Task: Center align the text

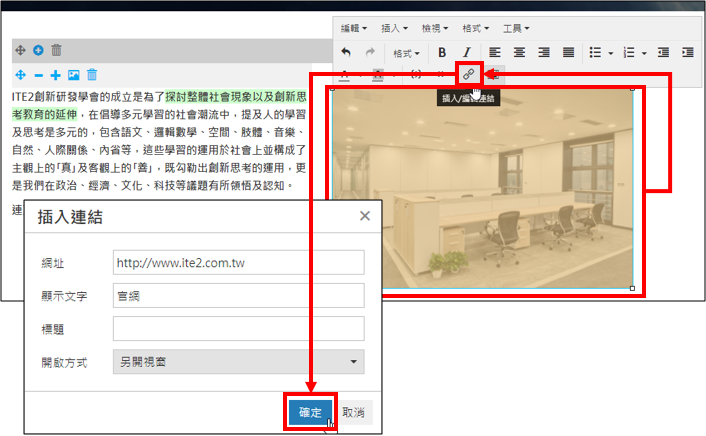Action: 520,53
